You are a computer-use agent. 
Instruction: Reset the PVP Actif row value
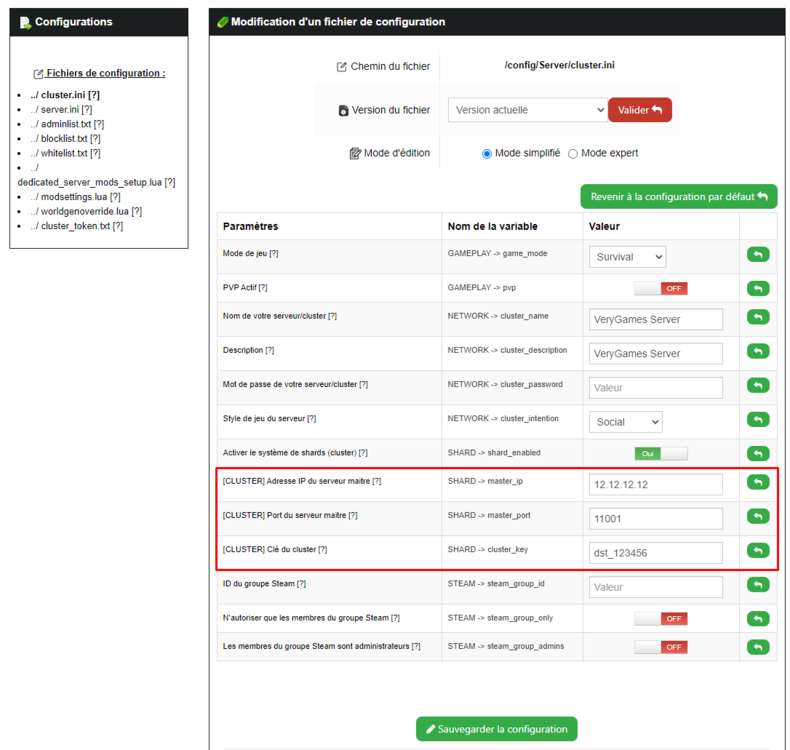tap(758, 288)
